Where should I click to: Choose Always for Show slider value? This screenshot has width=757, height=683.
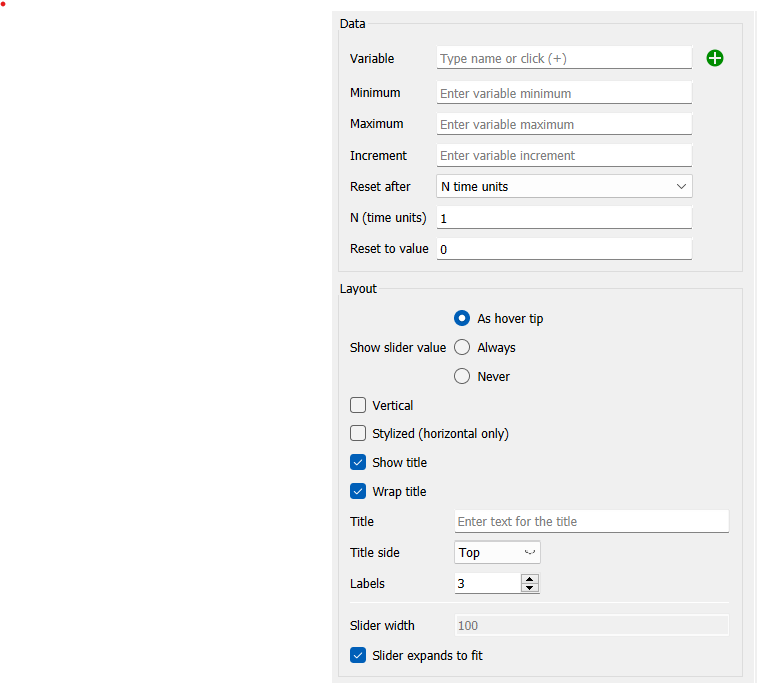coord(462,347)
